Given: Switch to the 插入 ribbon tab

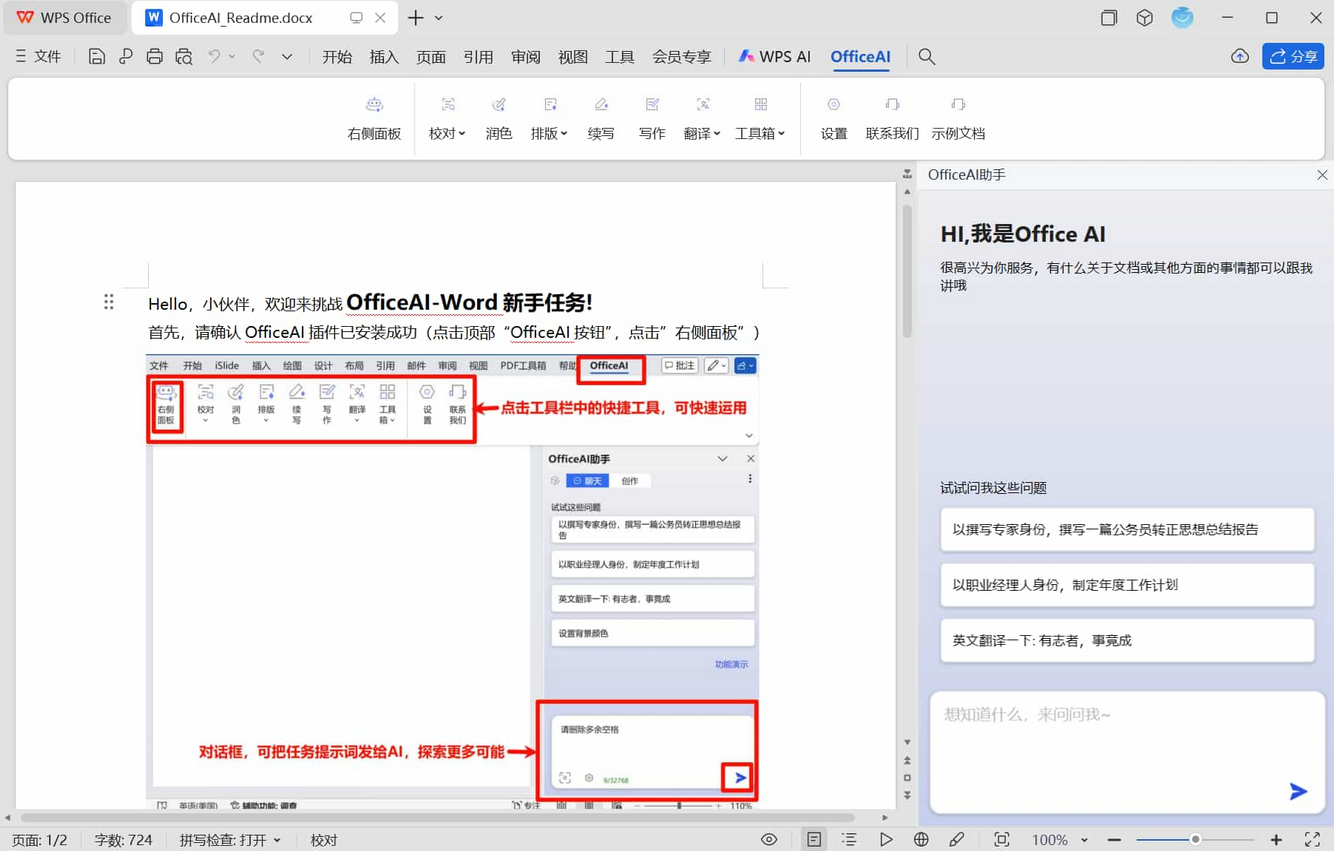Looking at the screenshot, I should click(384, 57).
